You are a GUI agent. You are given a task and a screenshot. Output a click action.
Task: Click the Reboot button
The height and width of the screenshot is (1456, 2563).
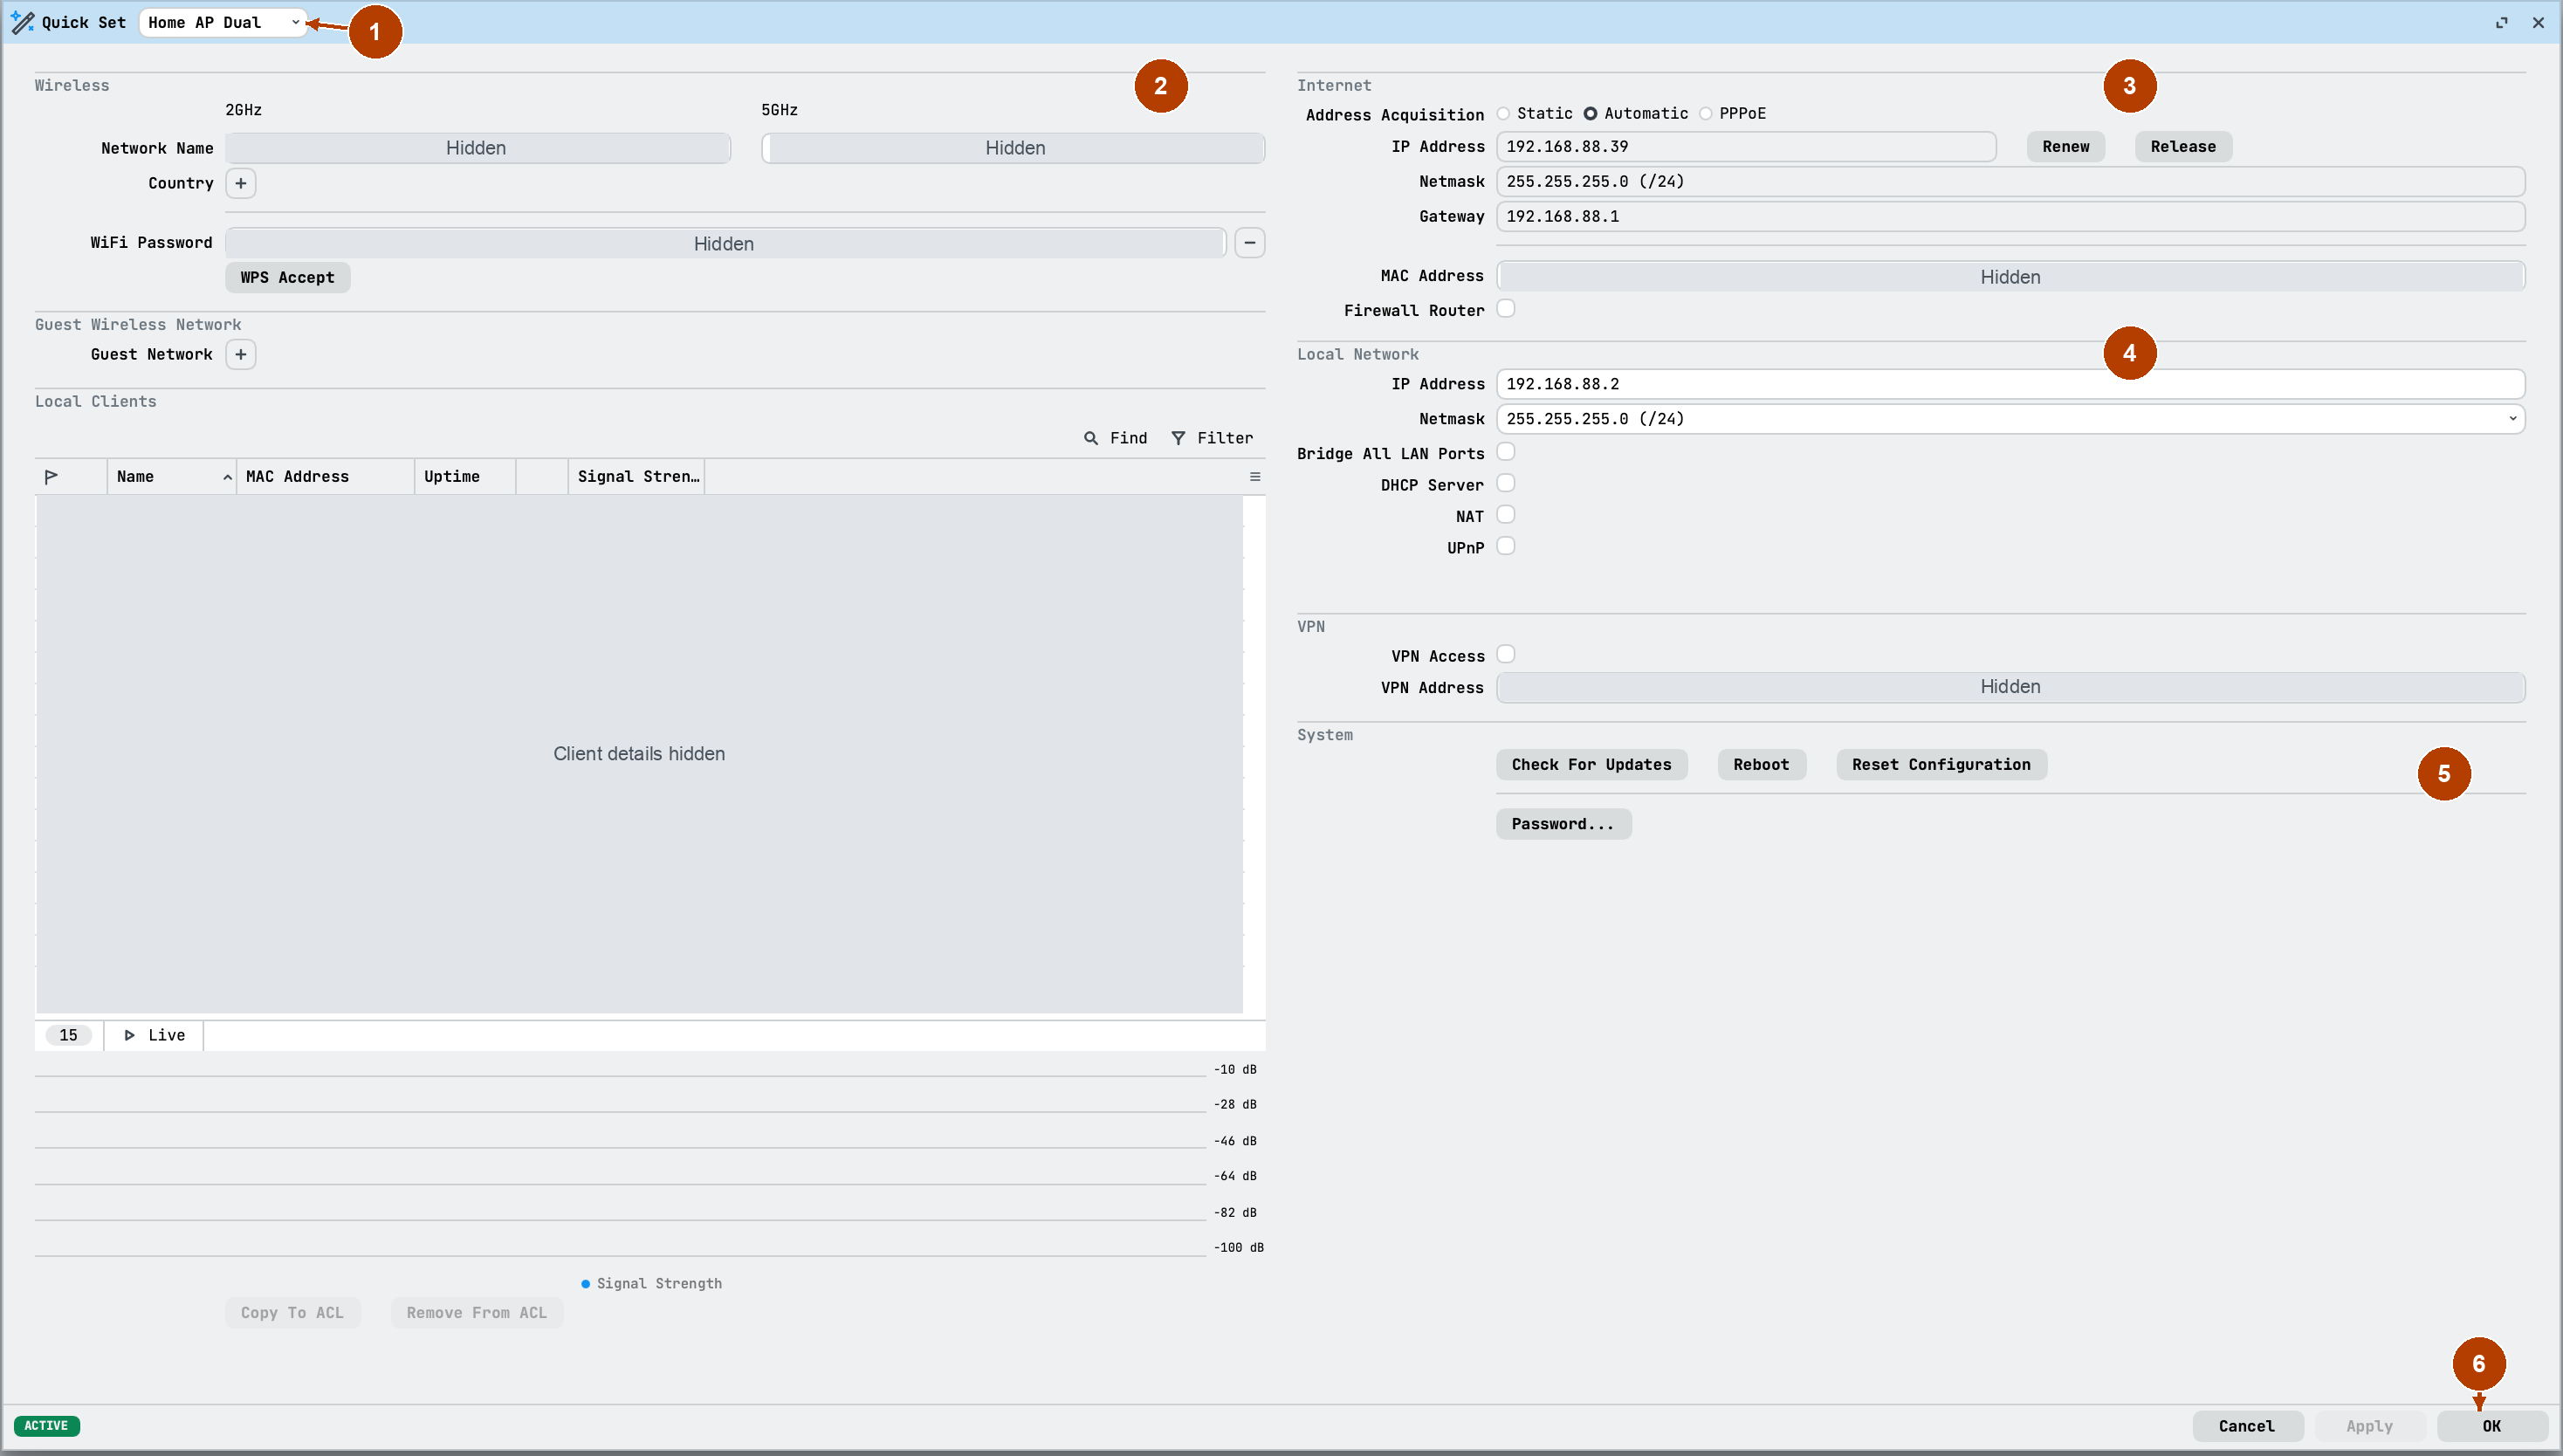pos(1761,764)
